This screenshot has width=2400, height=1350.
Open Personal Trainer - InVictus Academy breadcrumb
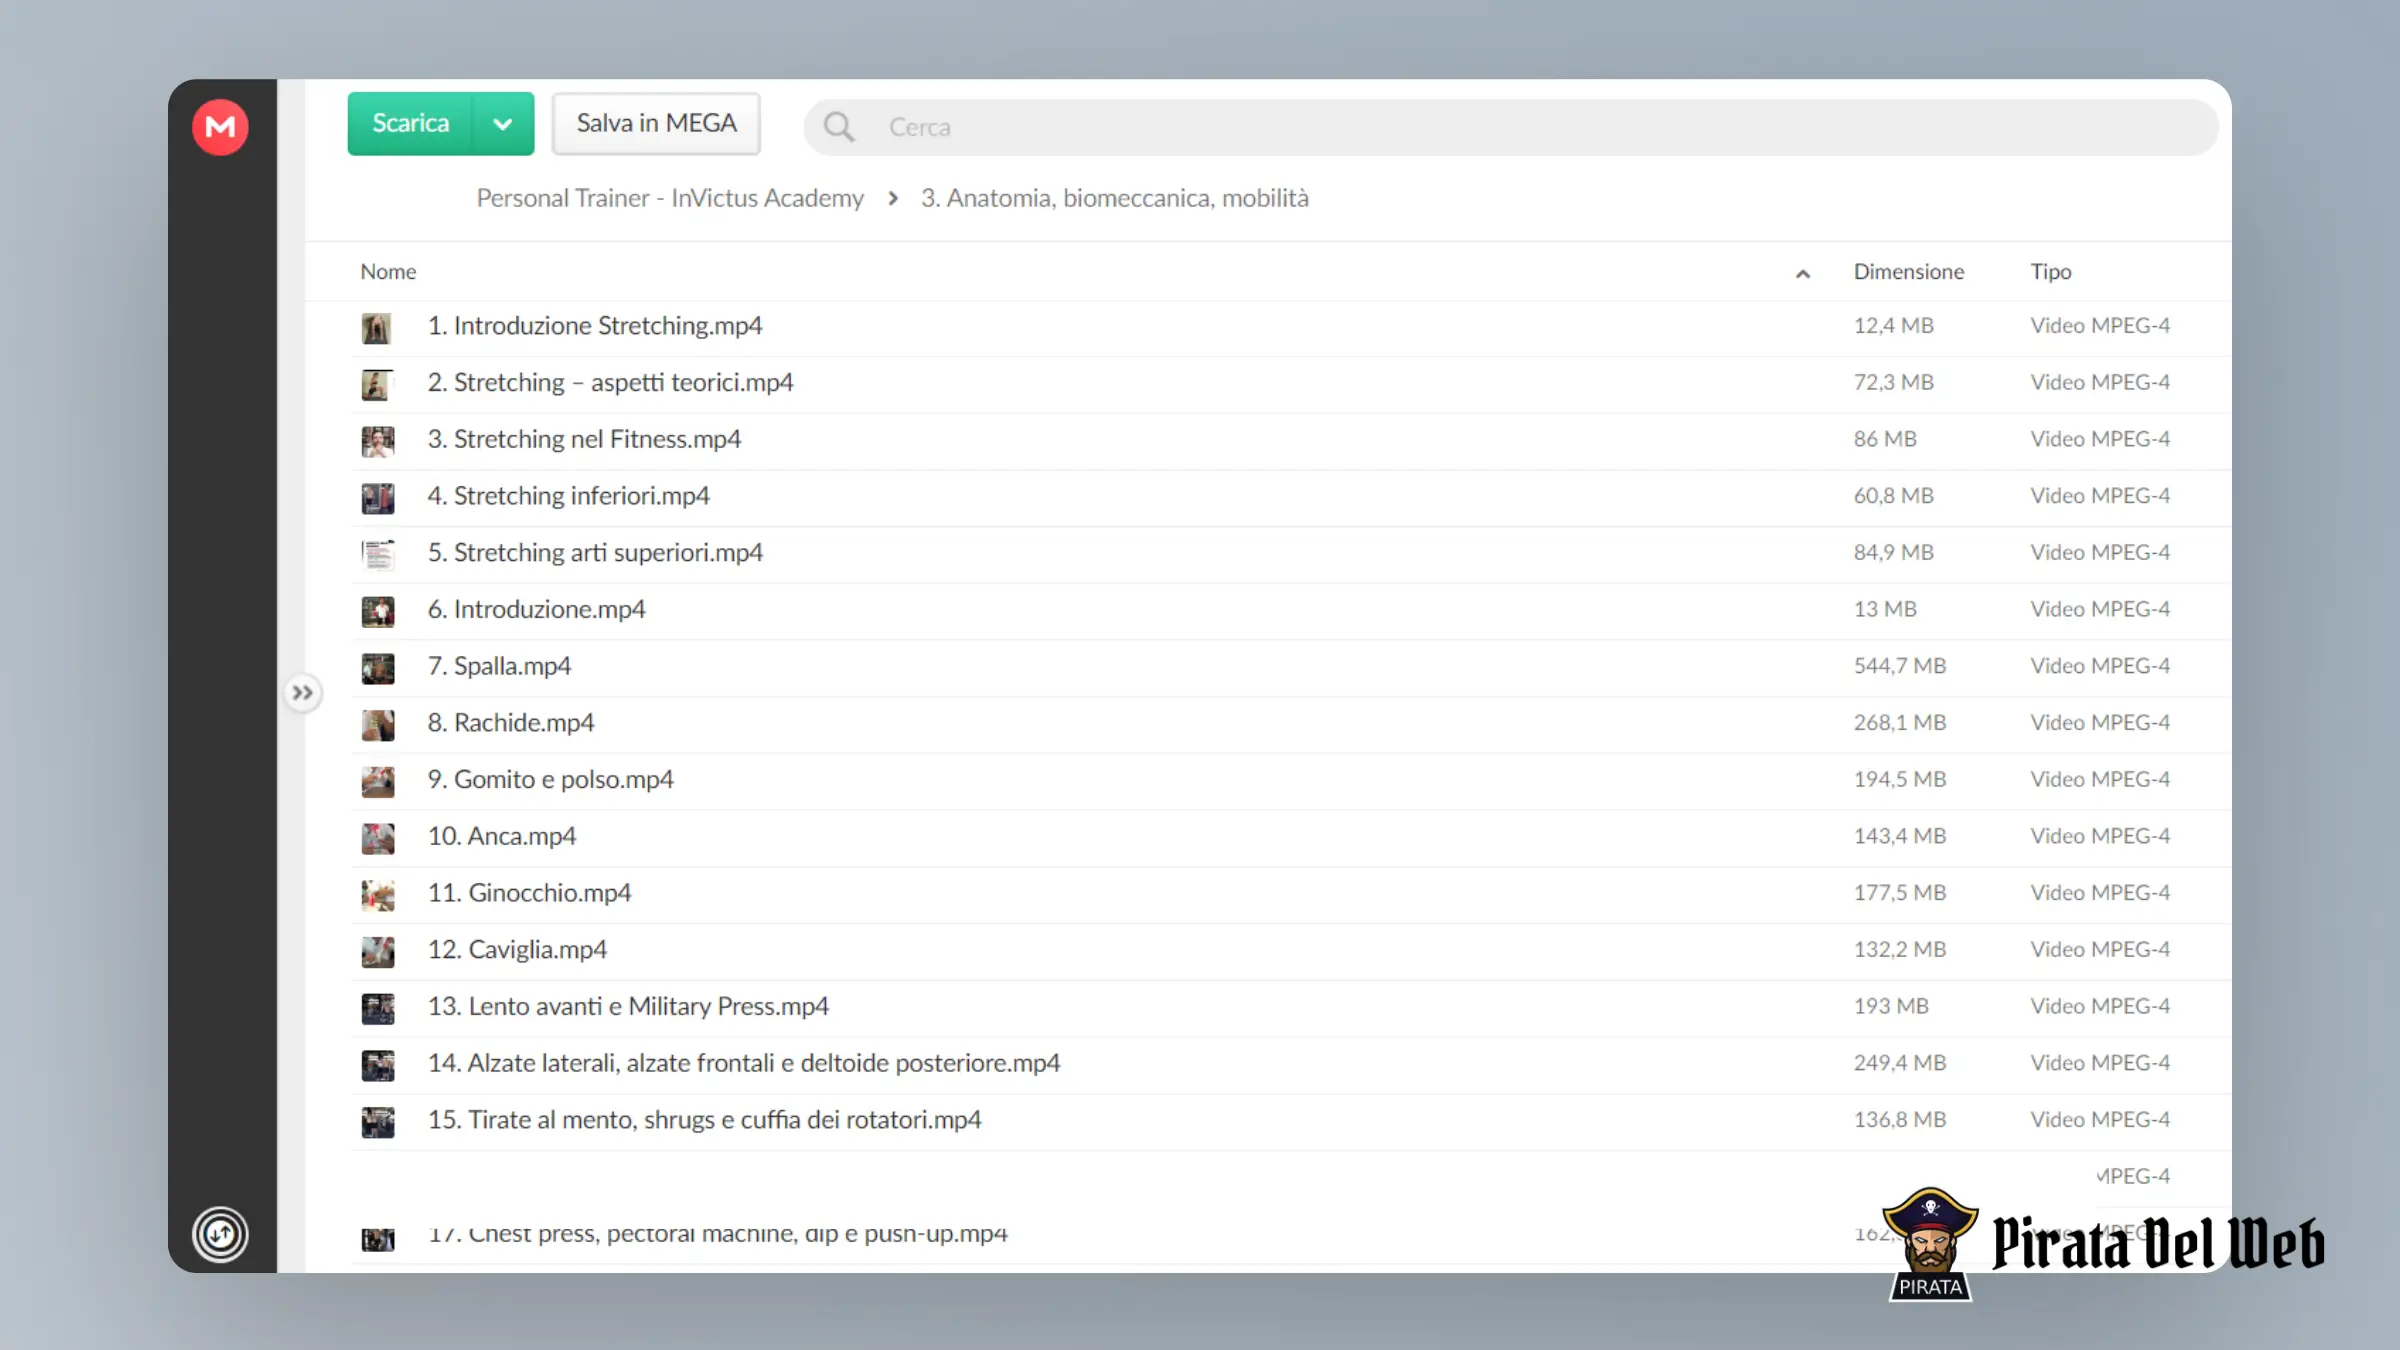[670, 198]
